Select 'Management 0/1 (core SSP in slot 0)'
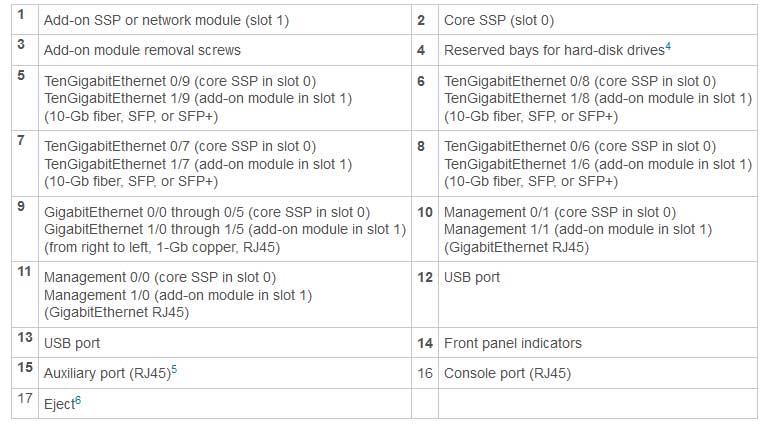Viewport: 763px width, 424px height. [x=560, y=212]
